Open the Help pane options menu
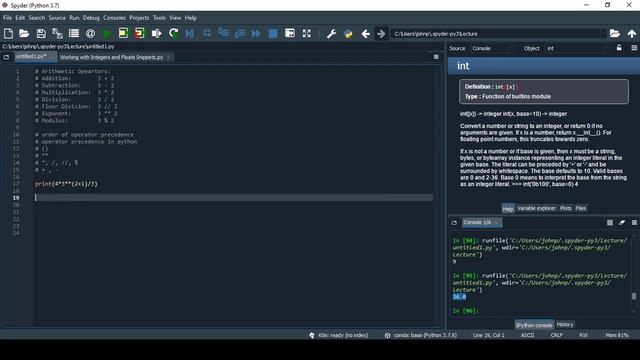Viewport: 640px width, 360px height. [634, 48]
